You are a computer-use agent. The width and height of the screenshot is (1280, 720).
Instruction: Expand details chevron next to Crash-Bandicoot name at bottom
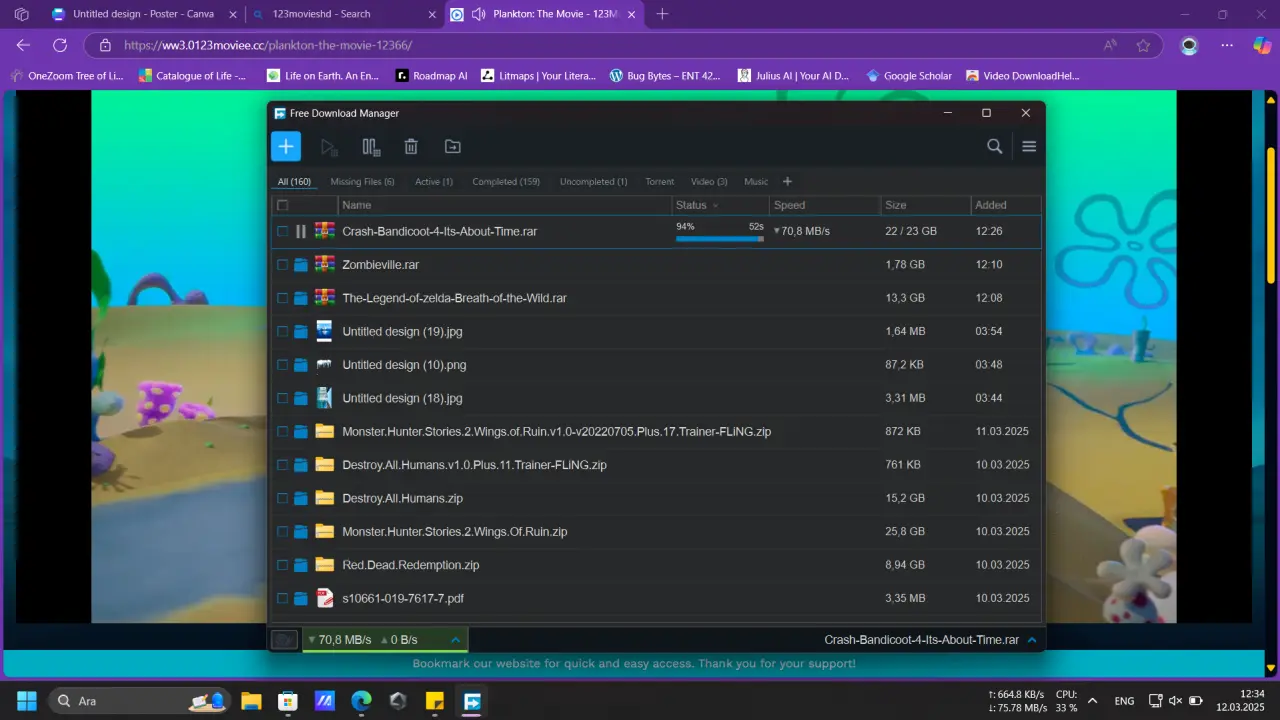pos(1032,640)
